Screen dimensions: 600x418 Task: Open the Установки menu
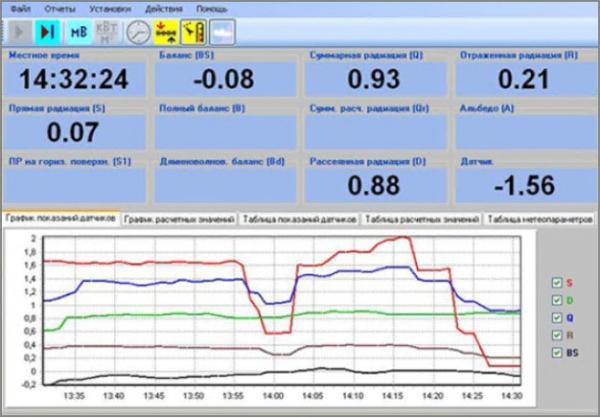point(111,9)
